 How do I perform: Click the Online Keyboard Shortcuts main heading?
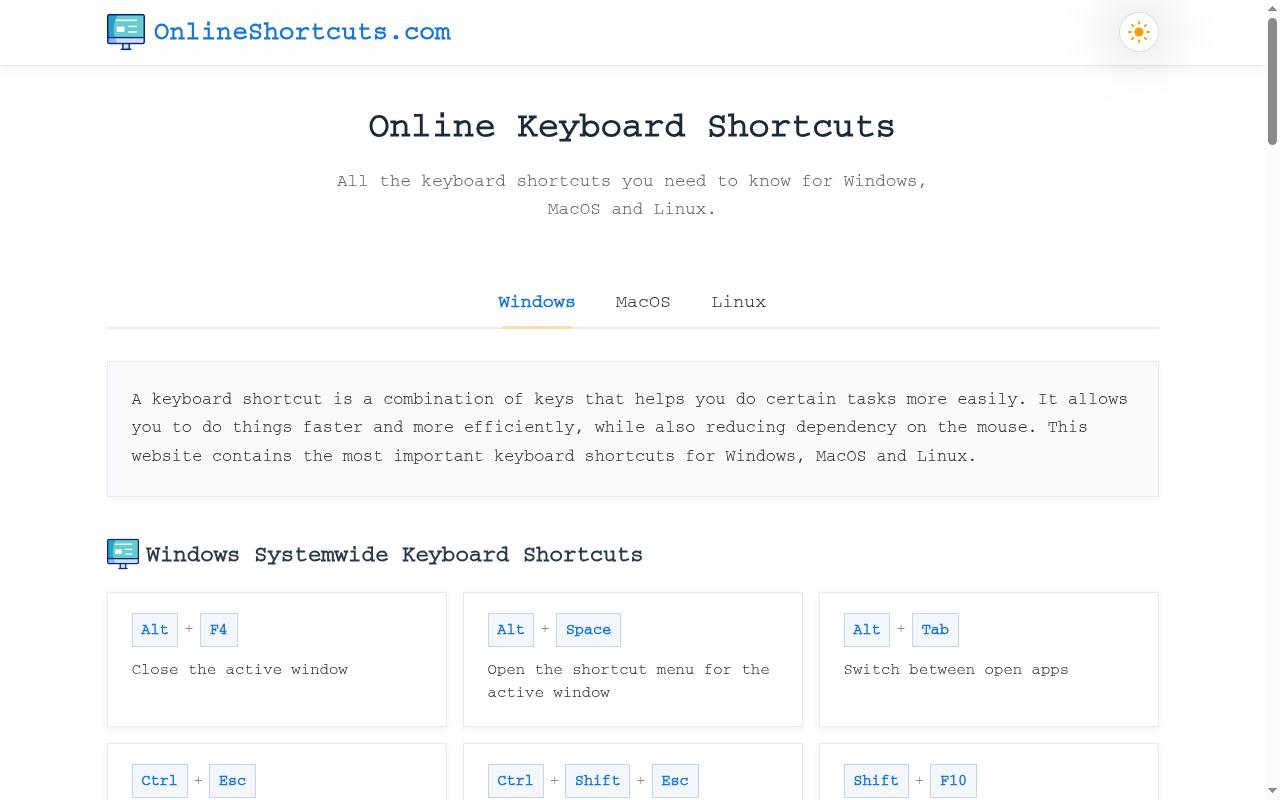pos(632,127)
